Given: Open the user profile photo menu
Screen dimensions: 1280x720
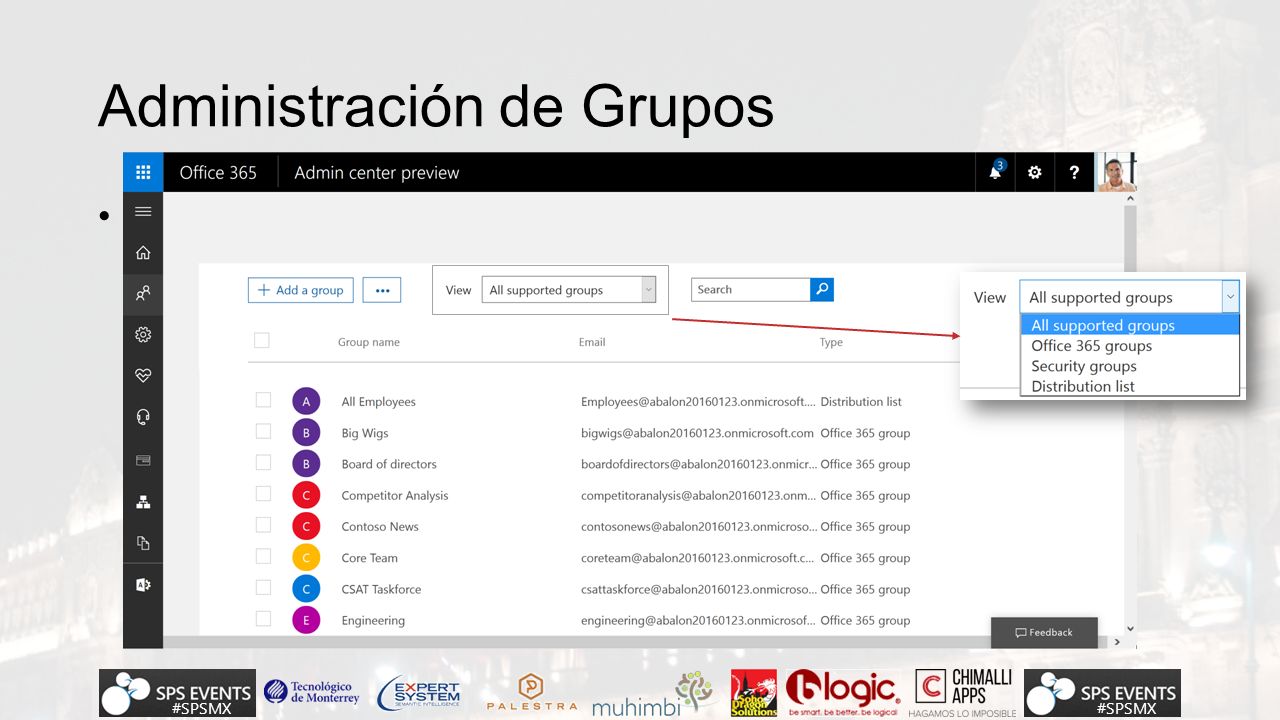Looking at the screenshot, I should click(1116, 172).
